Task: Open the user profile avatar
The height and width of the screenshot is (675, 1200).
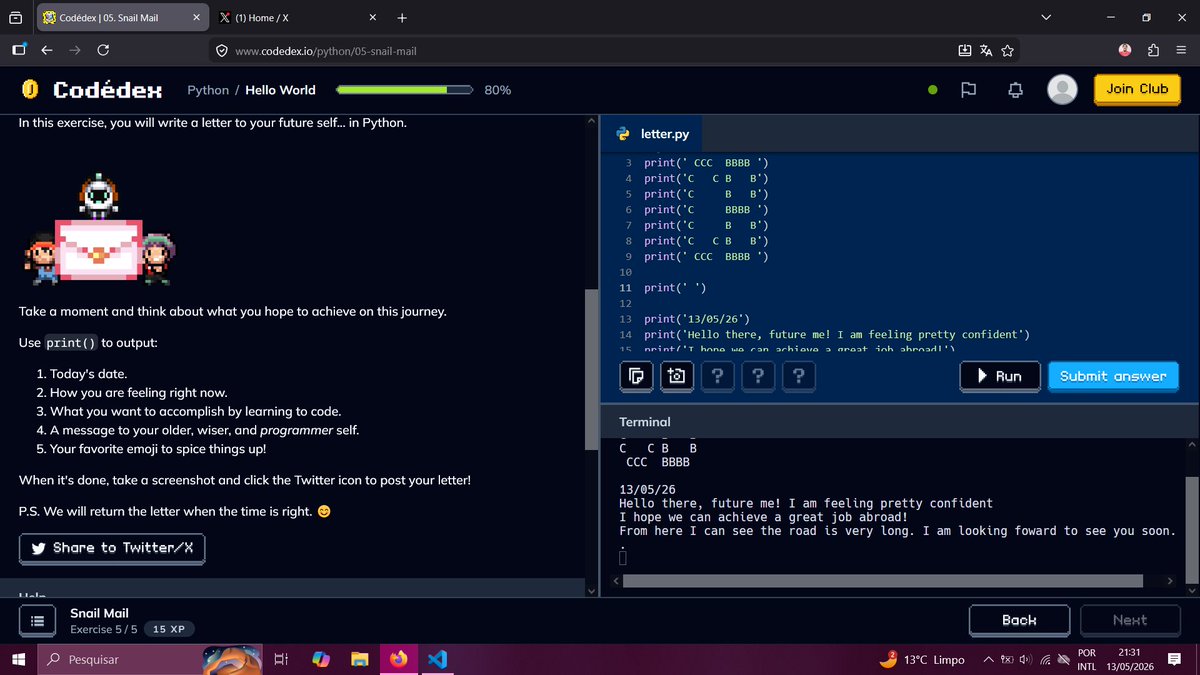Action: (x=1062, y=89)
